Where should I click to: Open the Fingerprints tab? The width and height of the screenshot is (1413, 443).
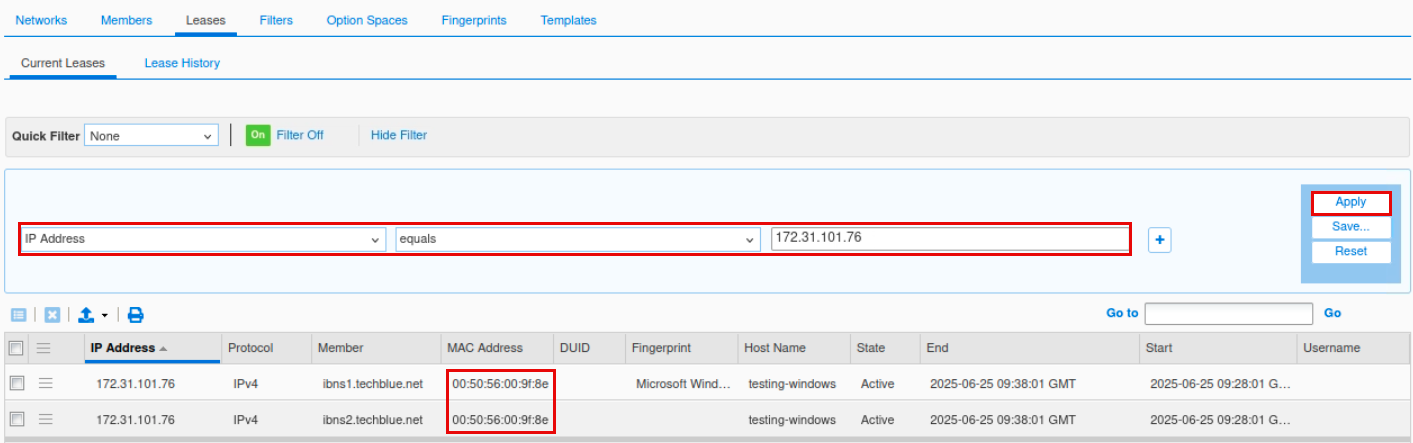(473, 20)
